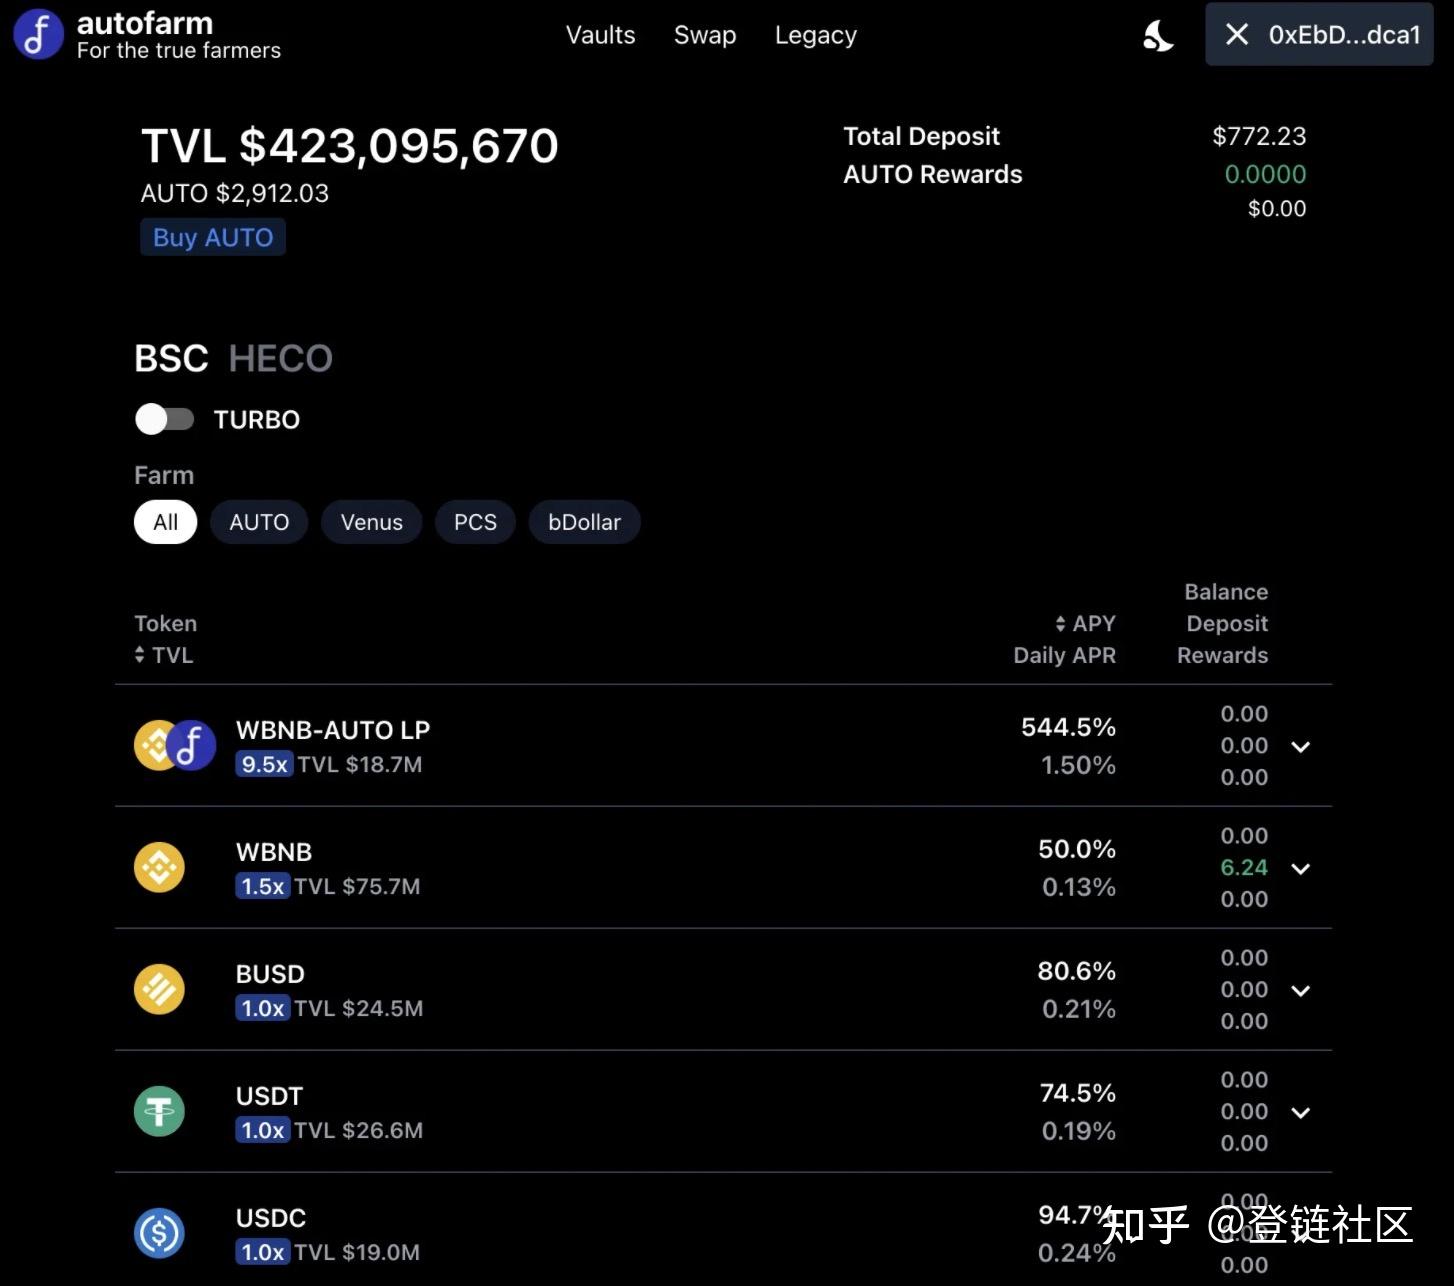
Task: Click the WBNB token icon
Action: 159,867
